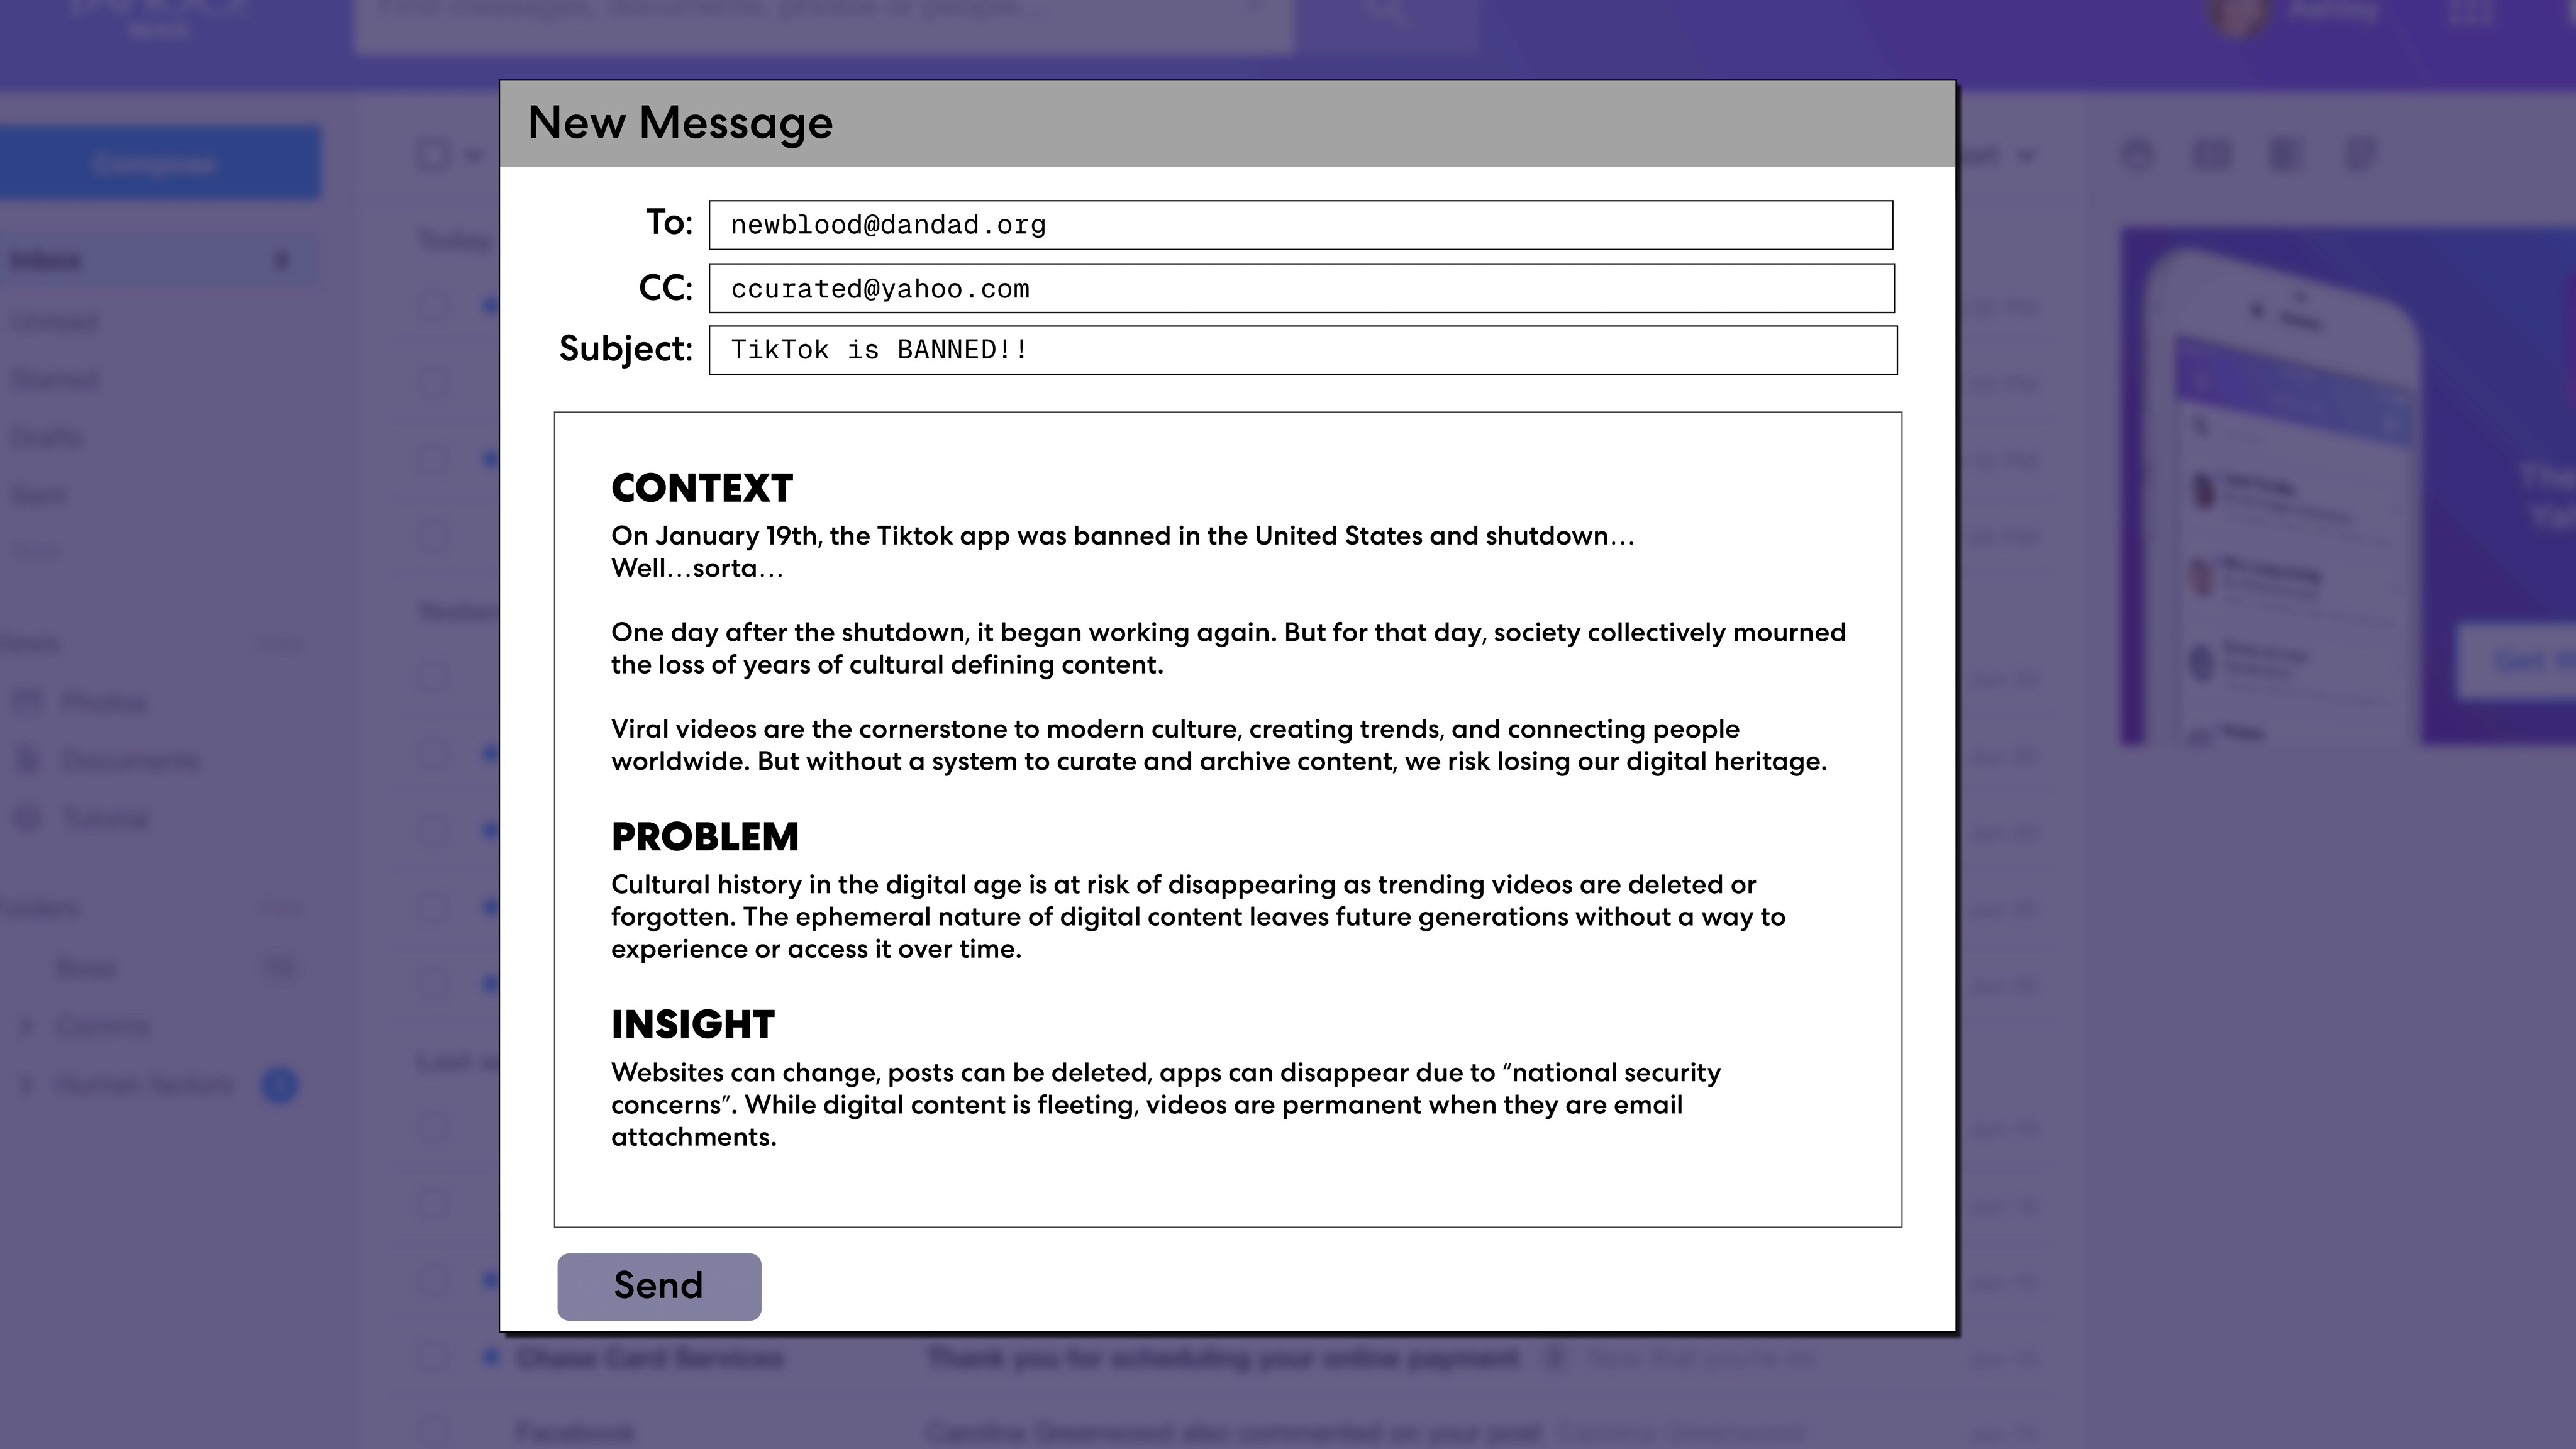
Task: Click the blue unread badge beside Human factors
Action: 280,1085
